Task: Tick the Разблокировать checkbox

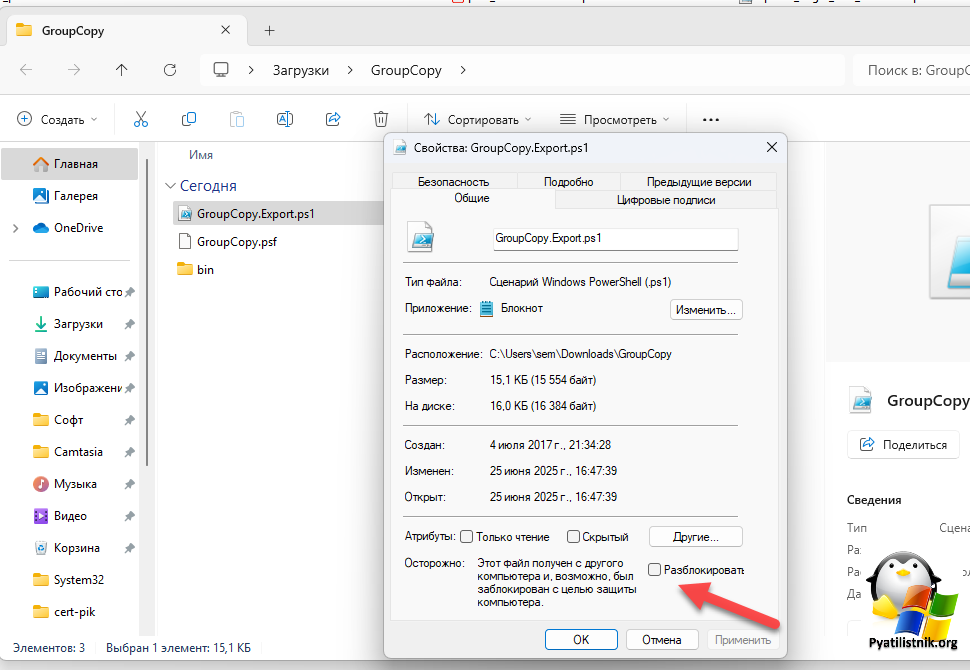Action: [x=655, y=569]
